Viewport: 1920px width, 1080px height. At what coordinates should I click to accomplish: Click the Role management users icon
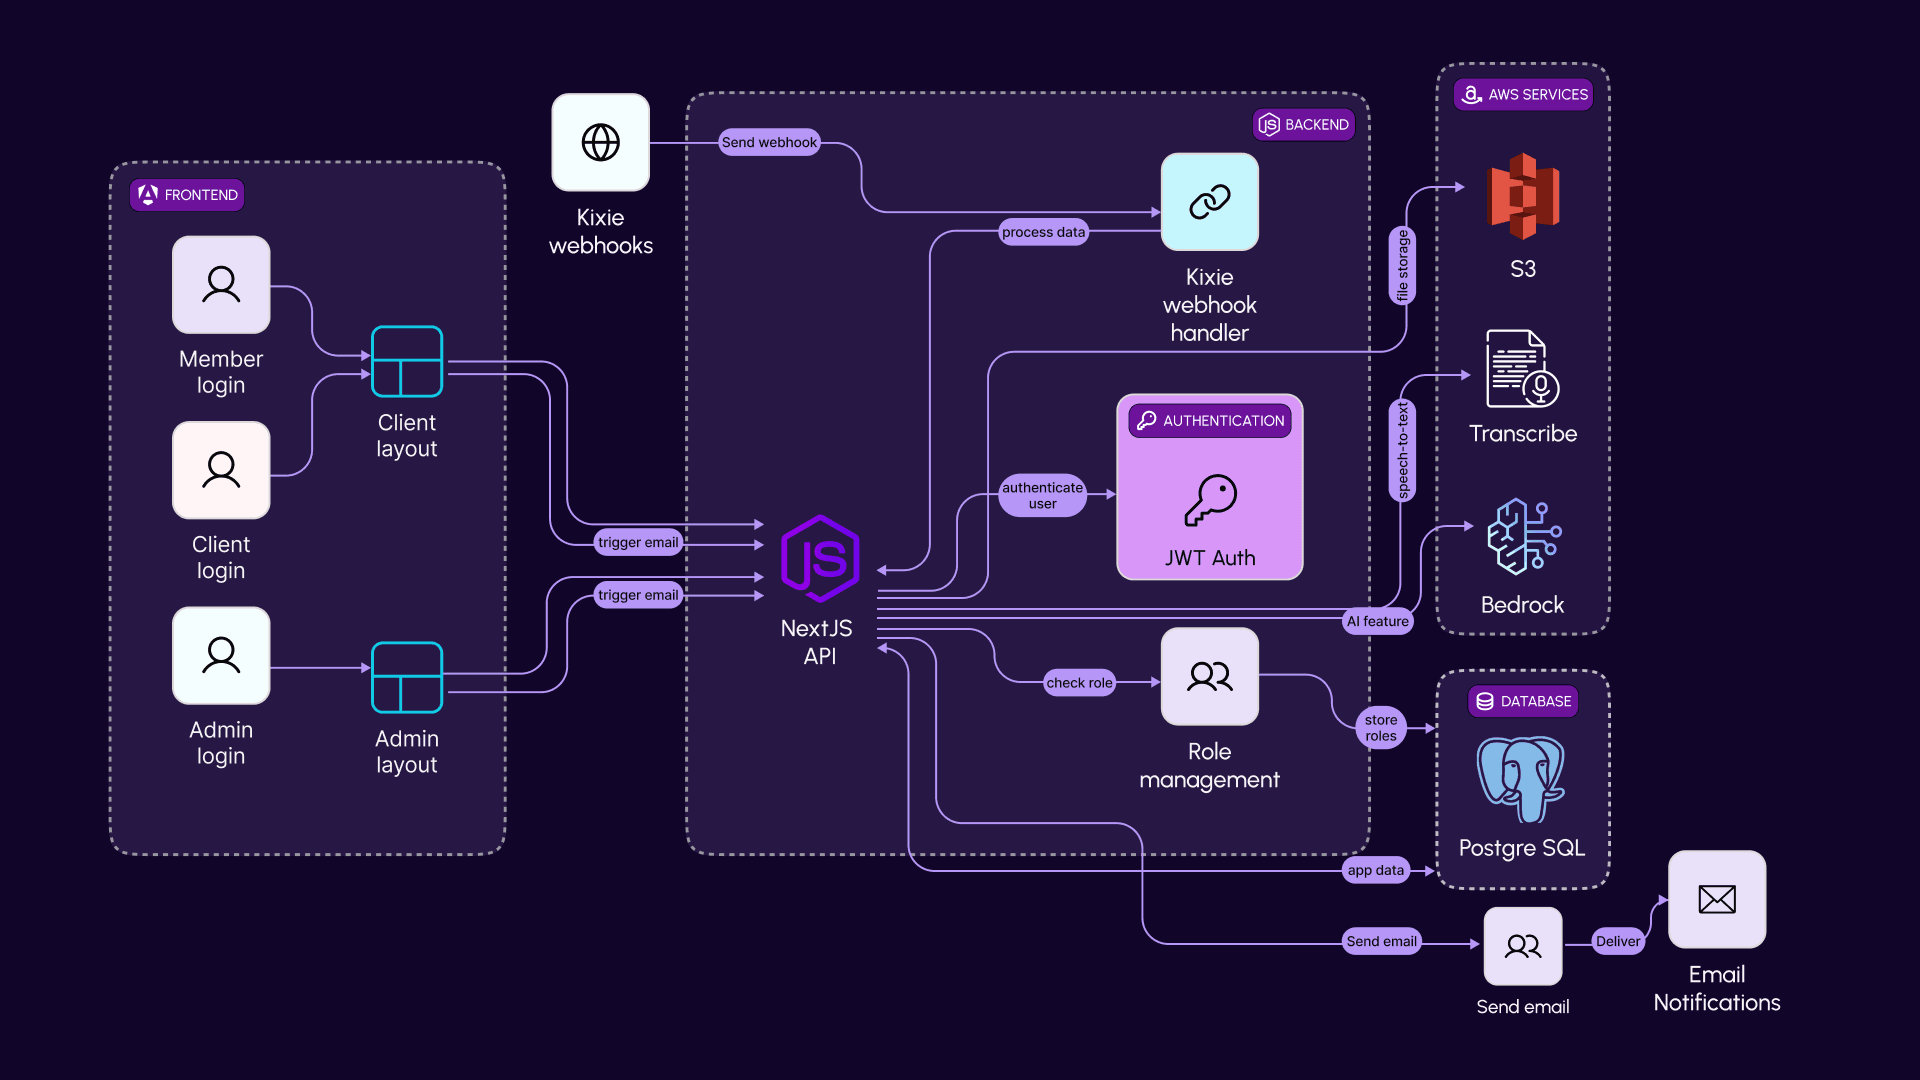pyautogui.click(x=1209, y=677)
